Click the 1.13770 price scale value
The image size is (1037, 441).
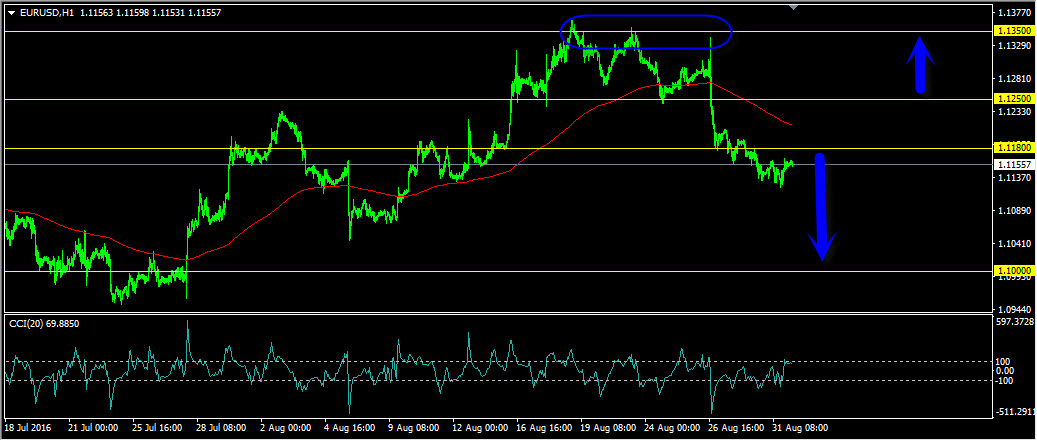pyautogui.click(x=1015, y=13)
